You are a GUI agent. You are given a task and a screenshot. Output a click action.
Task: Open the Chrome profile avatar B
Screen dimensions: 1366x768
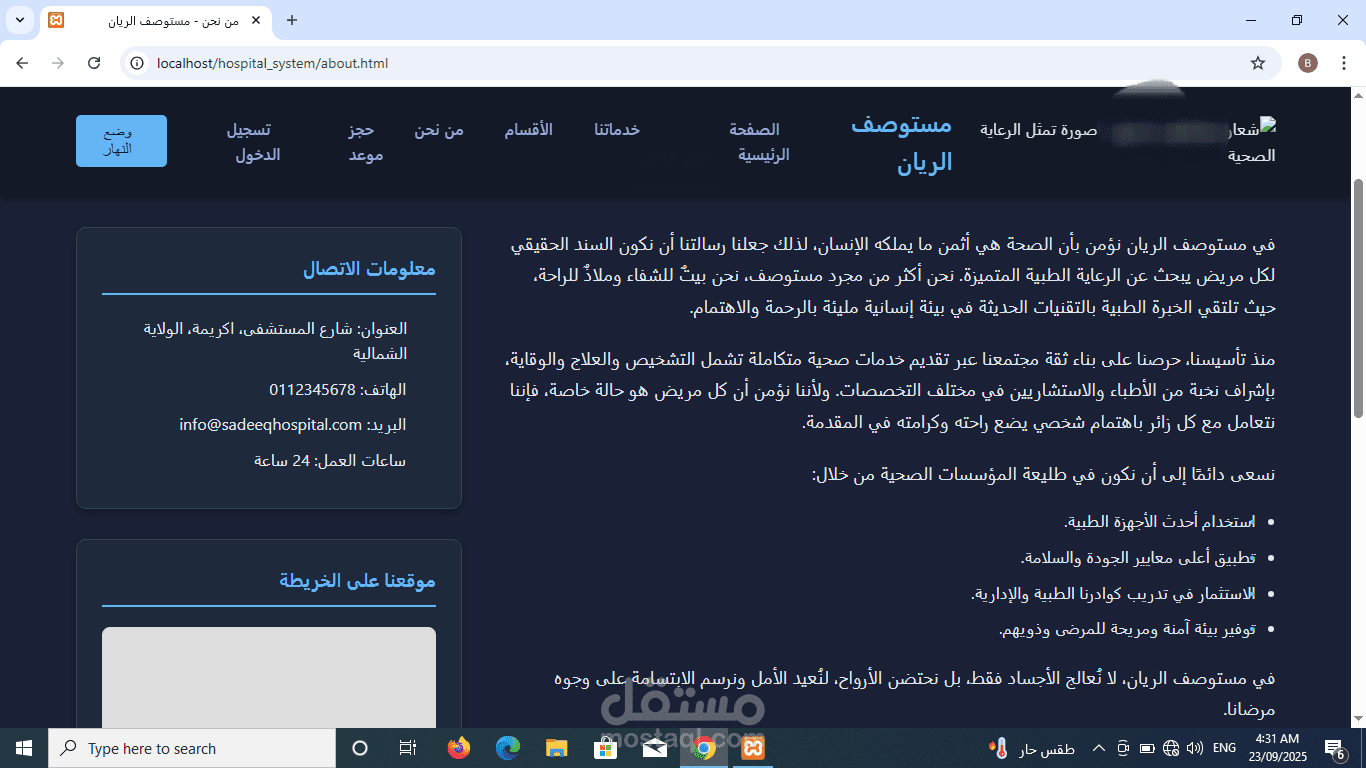click(x=1308, y=63)
